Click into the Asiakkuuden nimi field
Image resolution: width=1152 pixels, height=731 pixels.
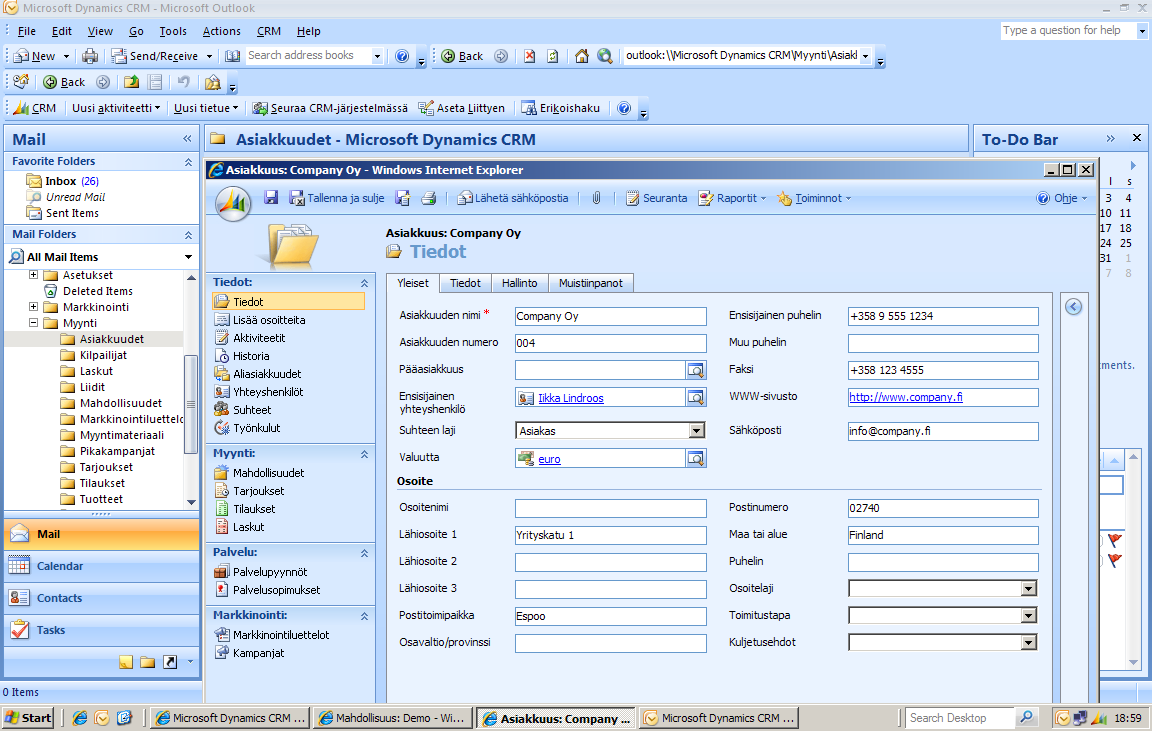point(611,316)
